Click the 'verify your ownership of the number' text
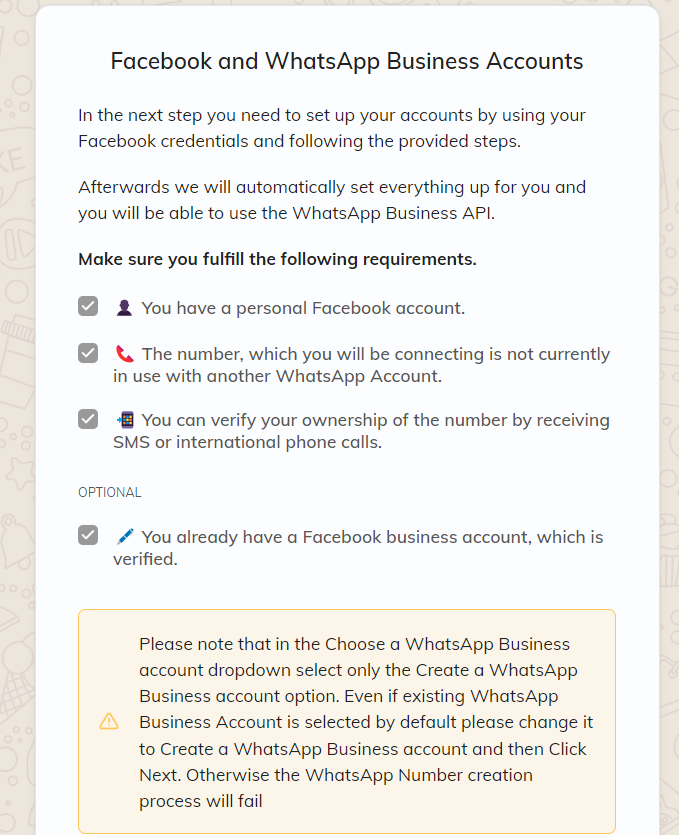Screen dimensions: 679x835 pos(362,431)
